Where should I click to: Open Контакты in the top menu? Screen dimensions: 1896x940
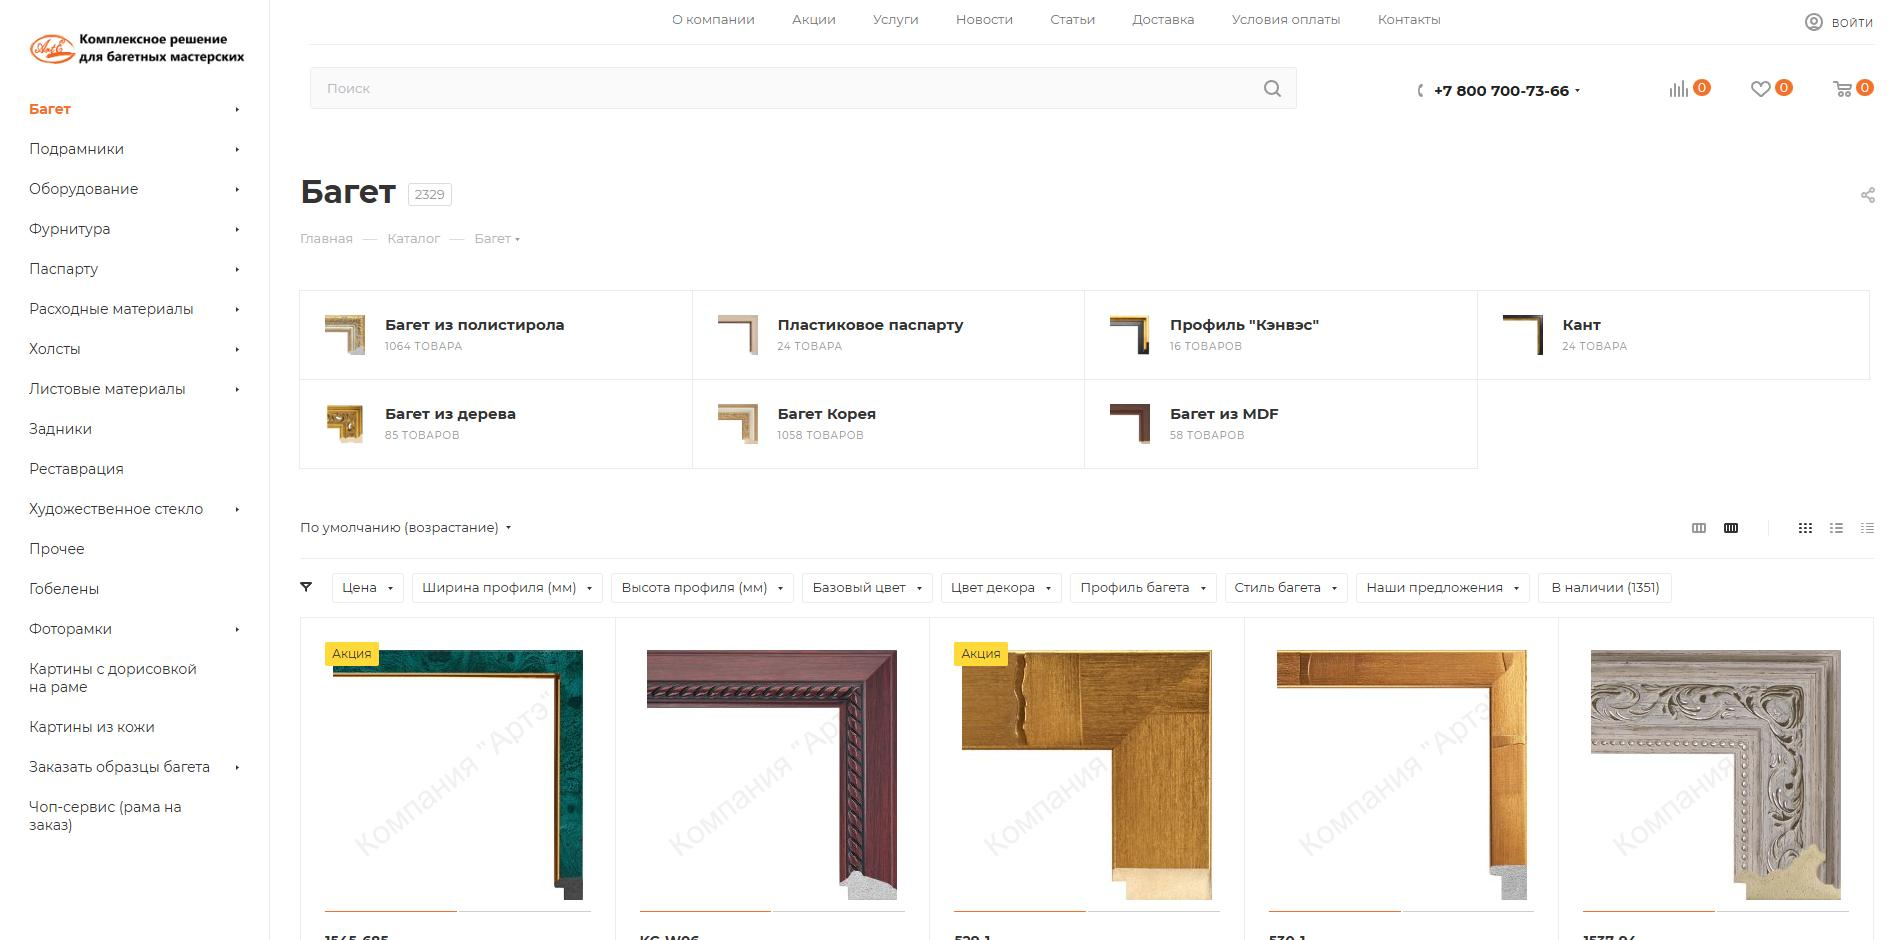click(1409, 20)
